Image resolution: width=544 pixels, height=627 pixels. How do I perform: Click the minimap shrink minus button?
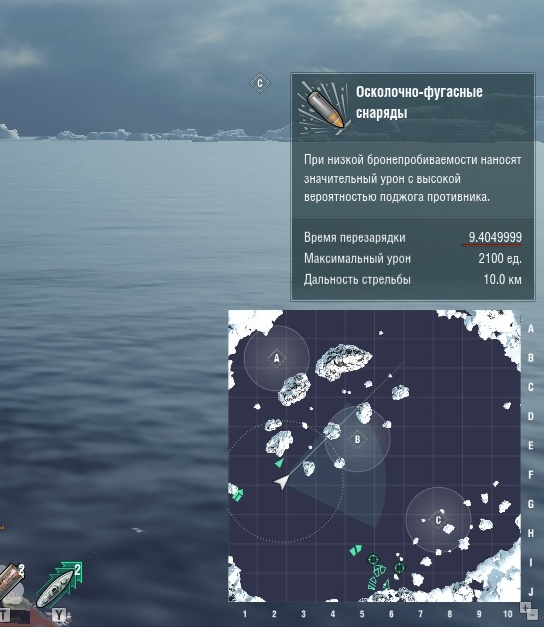pyautogui.click(x=533, y=614)
